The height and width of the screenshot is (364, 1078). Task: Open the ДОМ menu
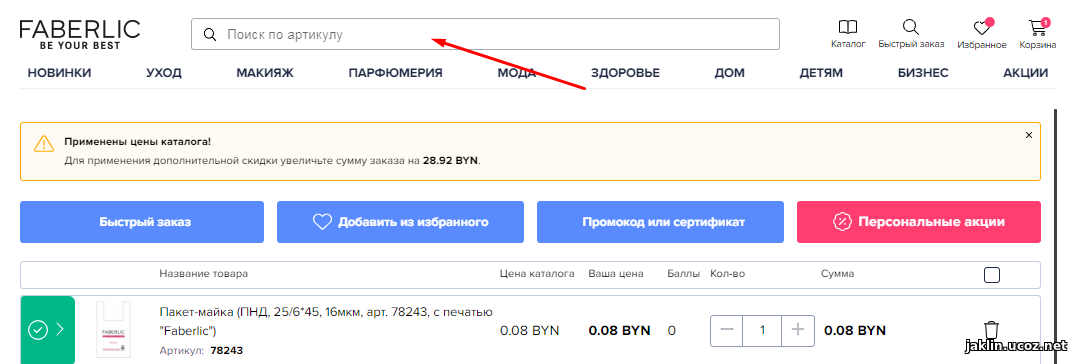point(729,73)
